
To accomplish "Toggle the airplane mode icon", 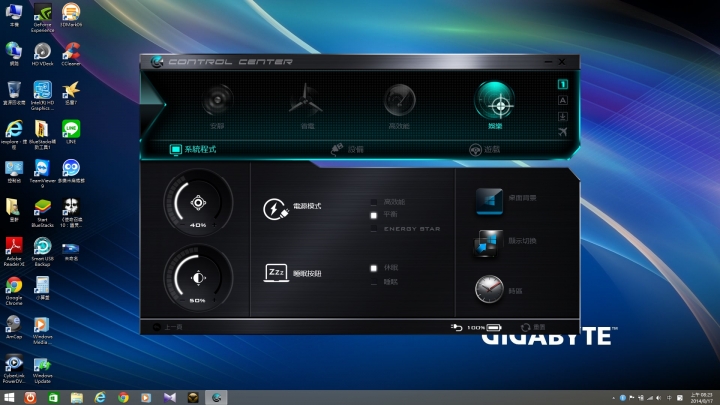I will [562, 132].
